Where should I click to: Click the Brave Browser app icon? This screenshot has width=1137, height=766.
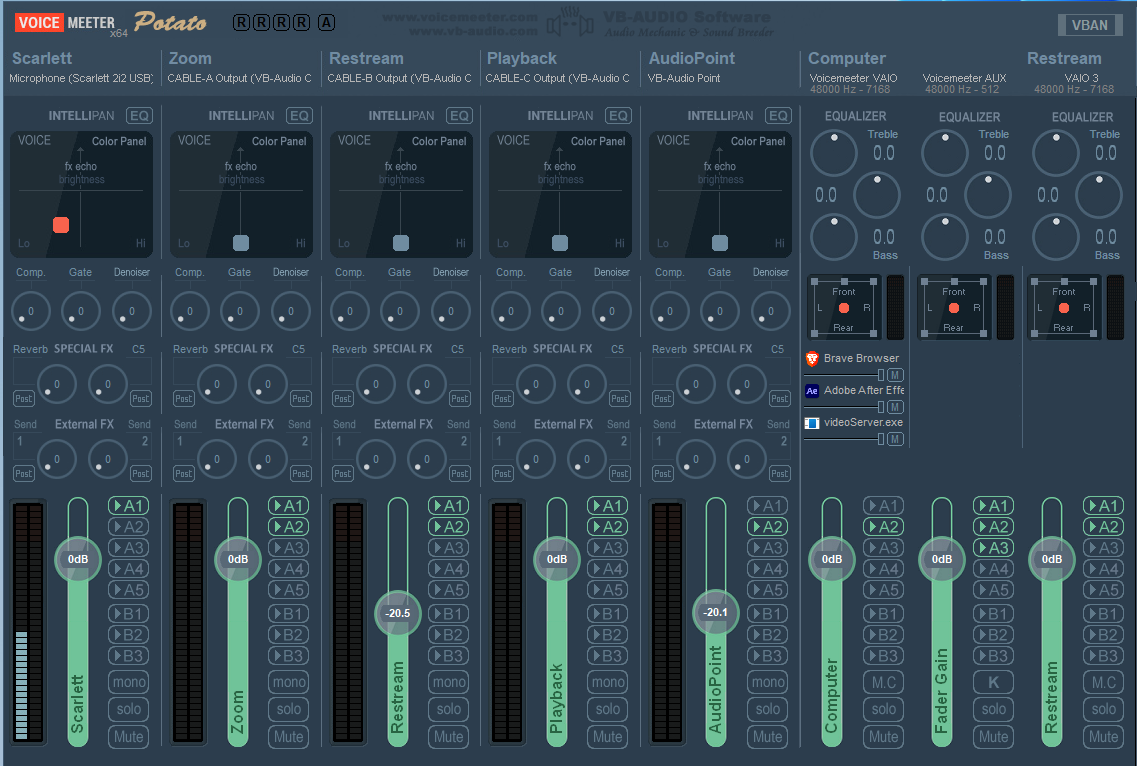point(812,358)
